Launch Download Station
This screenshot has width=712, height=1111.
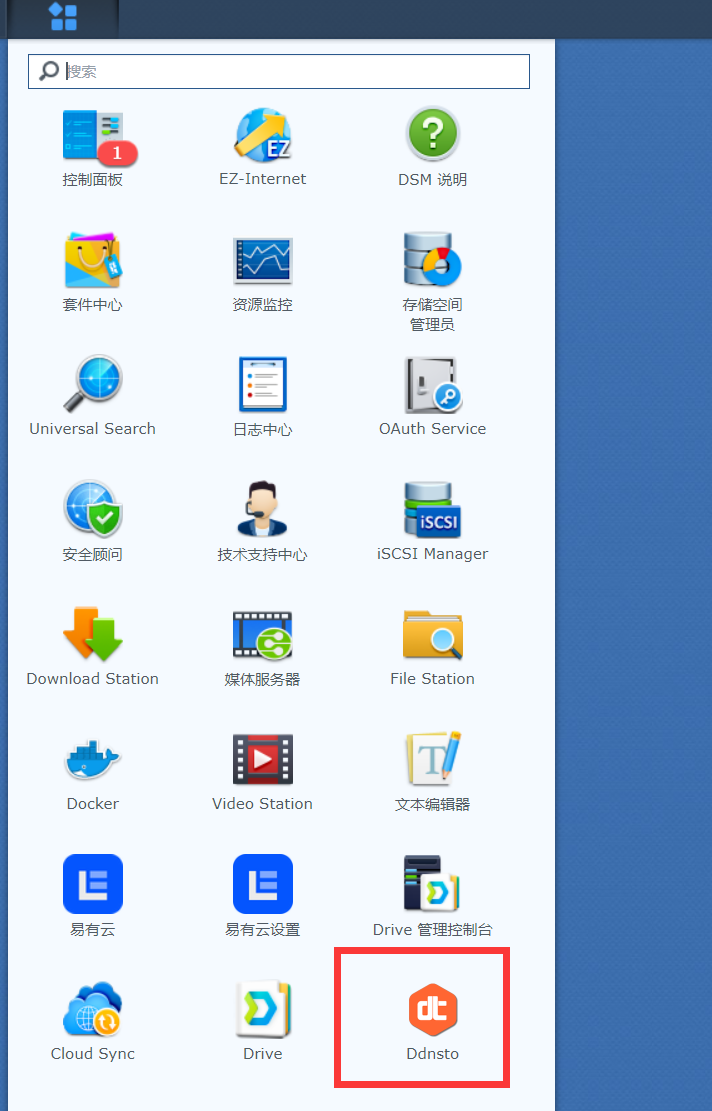[93, 647]
